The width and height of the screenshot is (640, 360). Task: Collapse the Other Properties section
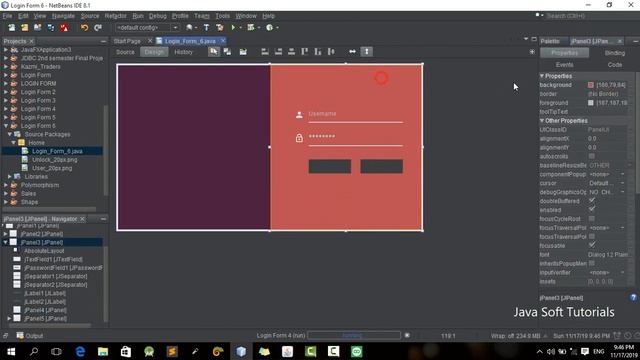542,120
